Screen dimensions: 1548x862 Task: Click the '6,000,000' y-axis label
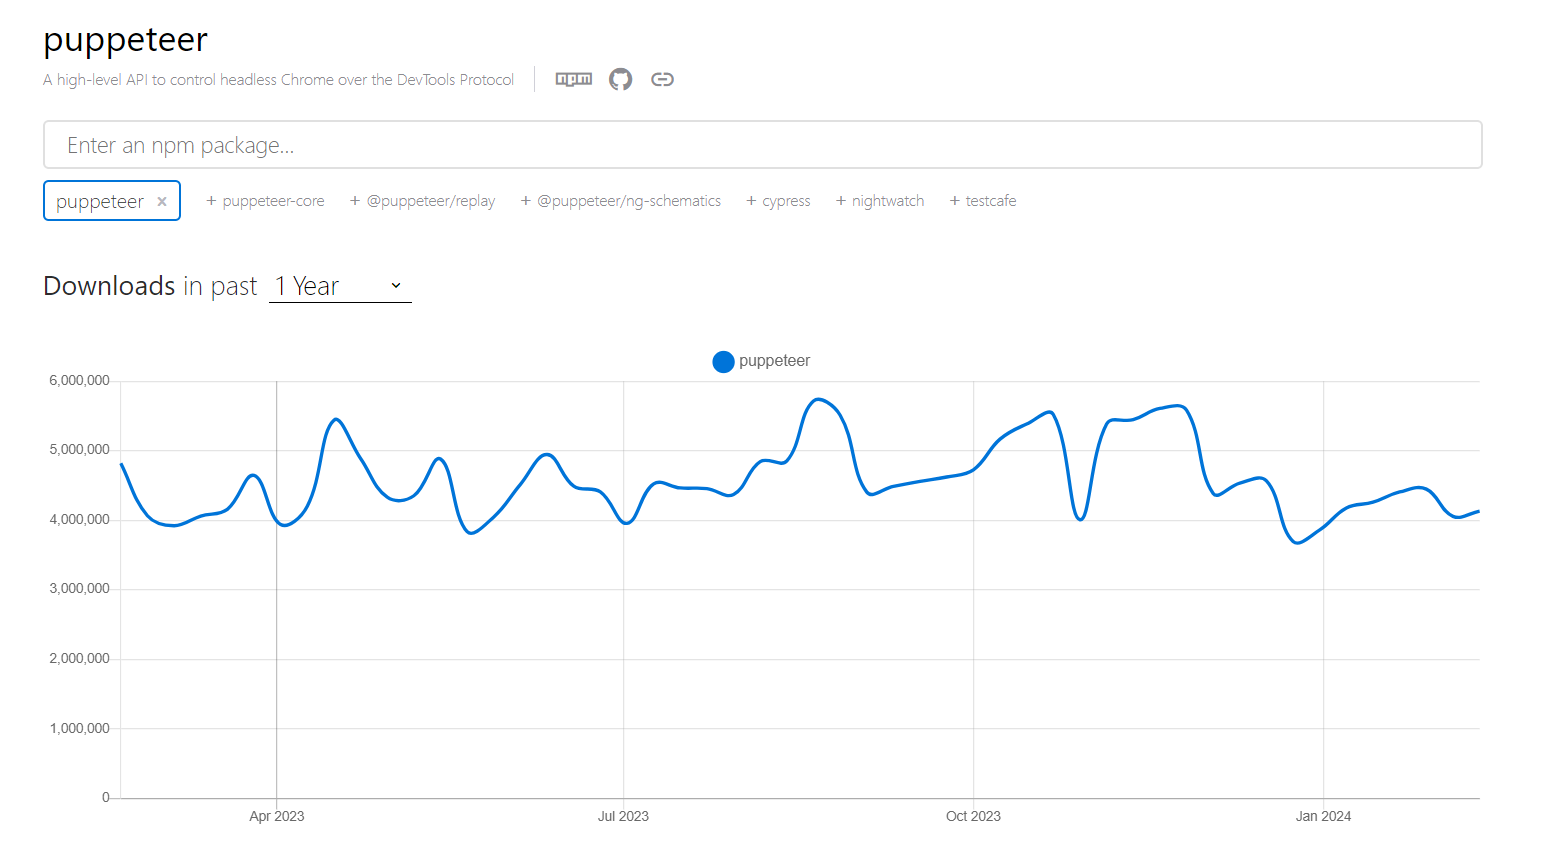(x=79, y=381)
